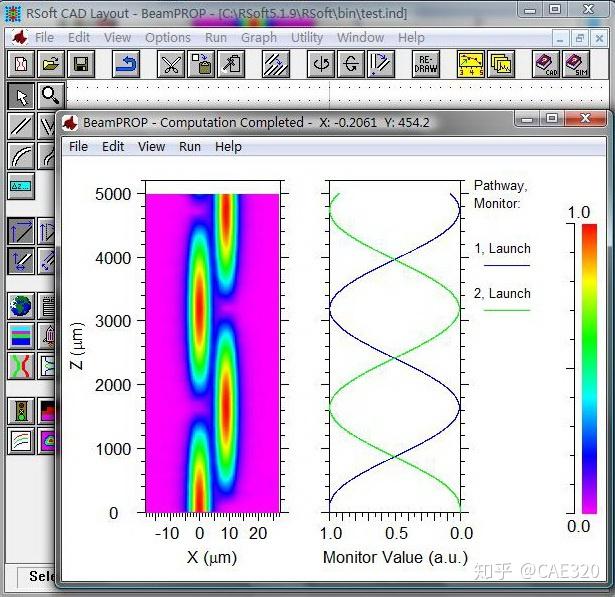Click the '2, Launch' green legend entry
615x597 pixels.
(x=502, y=294)
